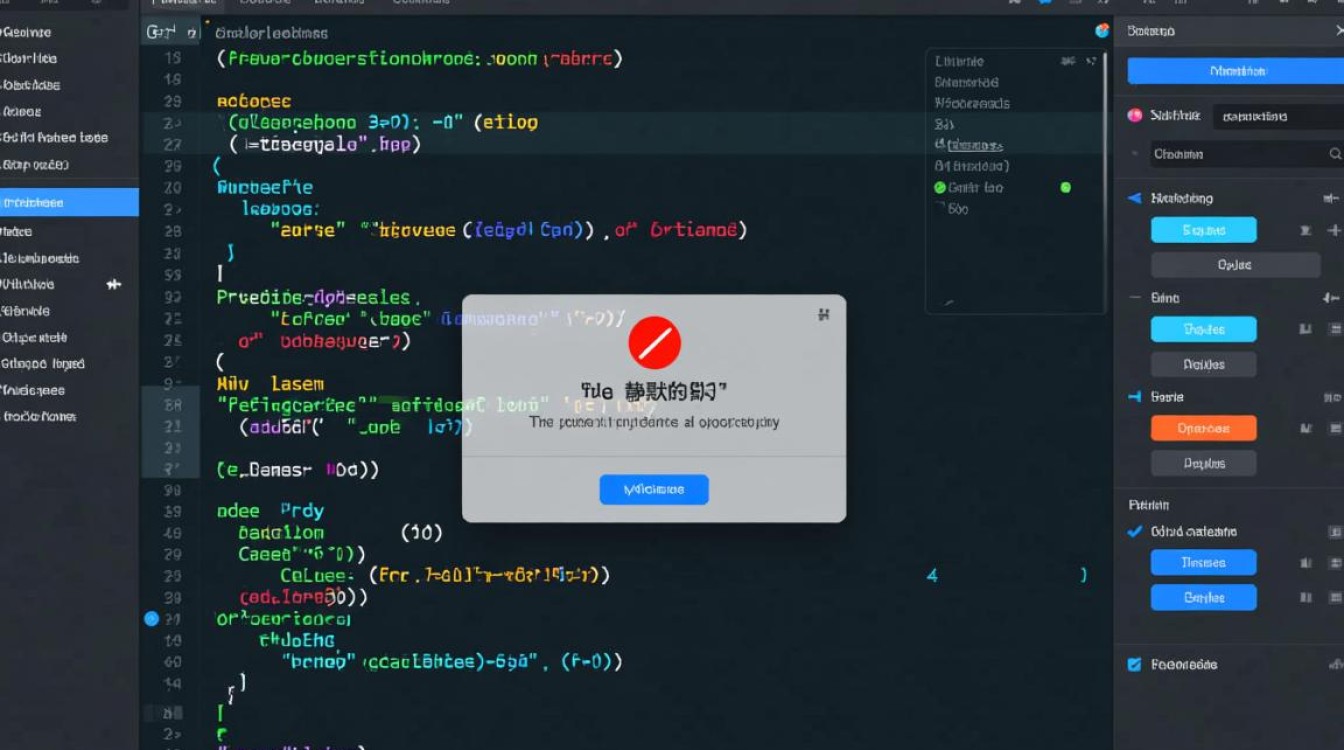Screen dimensions: 1344x750
Task: Toggle the blue checkbox at the right panel bottom
Action: 1134,664
